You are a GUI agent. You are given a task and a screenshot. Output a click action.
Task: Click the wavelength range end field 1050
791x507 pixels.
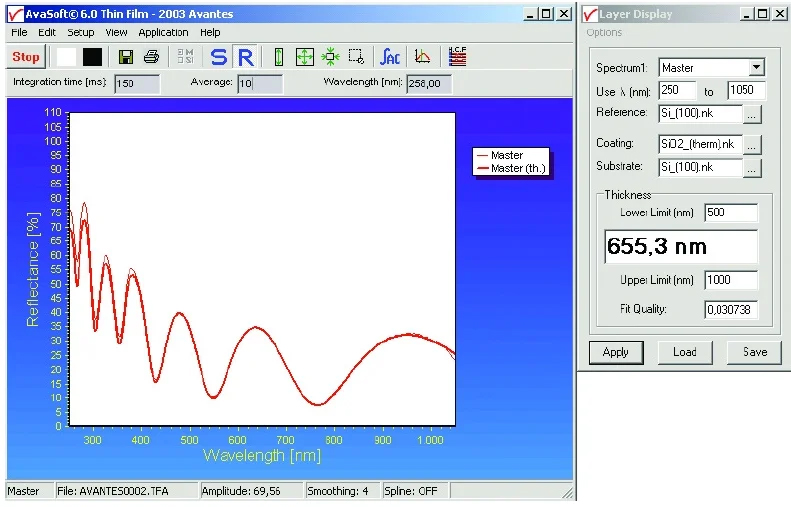pyautogui.click(x=747, y=90)
